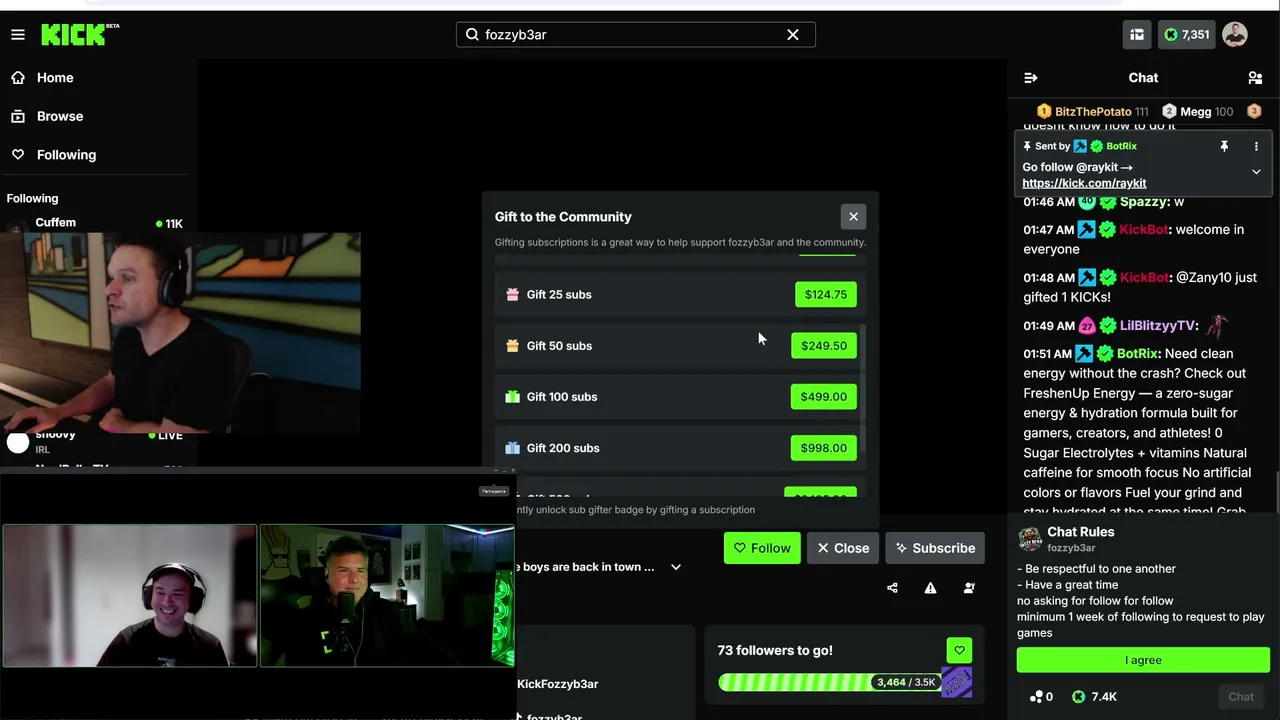This screenshot has height=720, width=1280.
Task: Click the "Chat Rules" heading
Action: pyautogui.click(x=1081, y=533)
